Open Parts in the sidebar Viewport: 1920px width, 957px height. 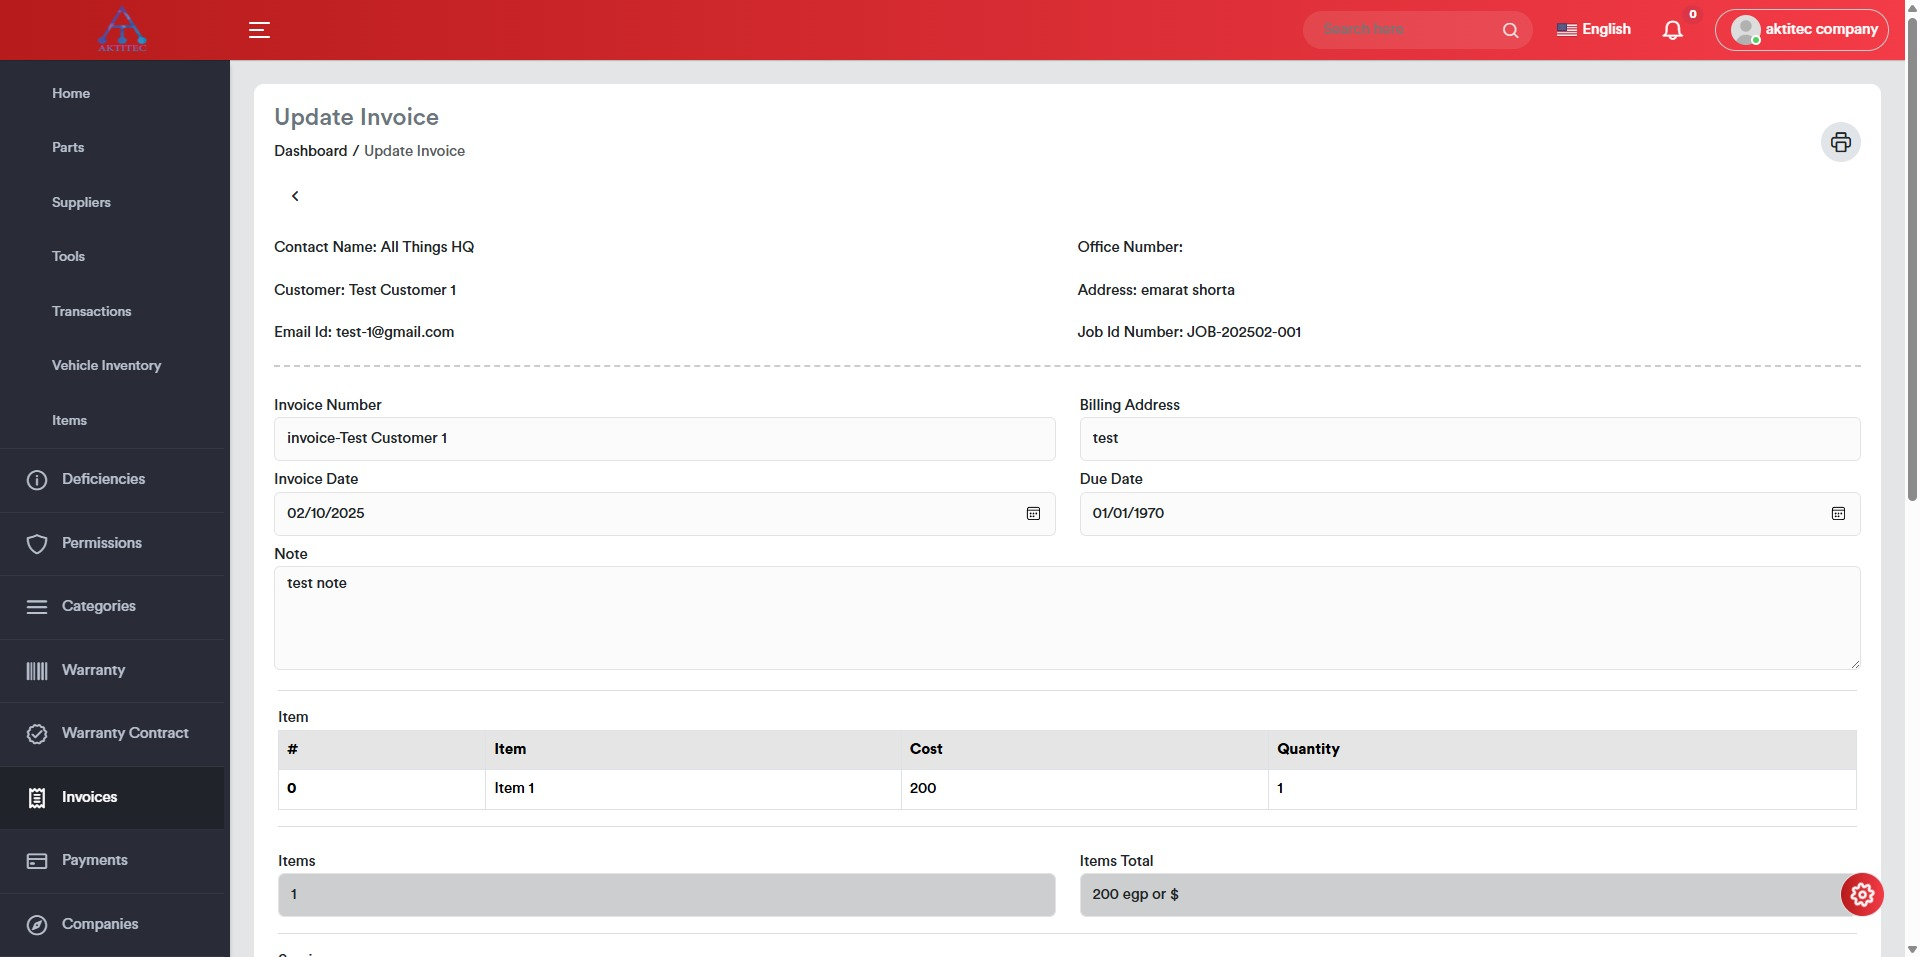coord(68,147)
